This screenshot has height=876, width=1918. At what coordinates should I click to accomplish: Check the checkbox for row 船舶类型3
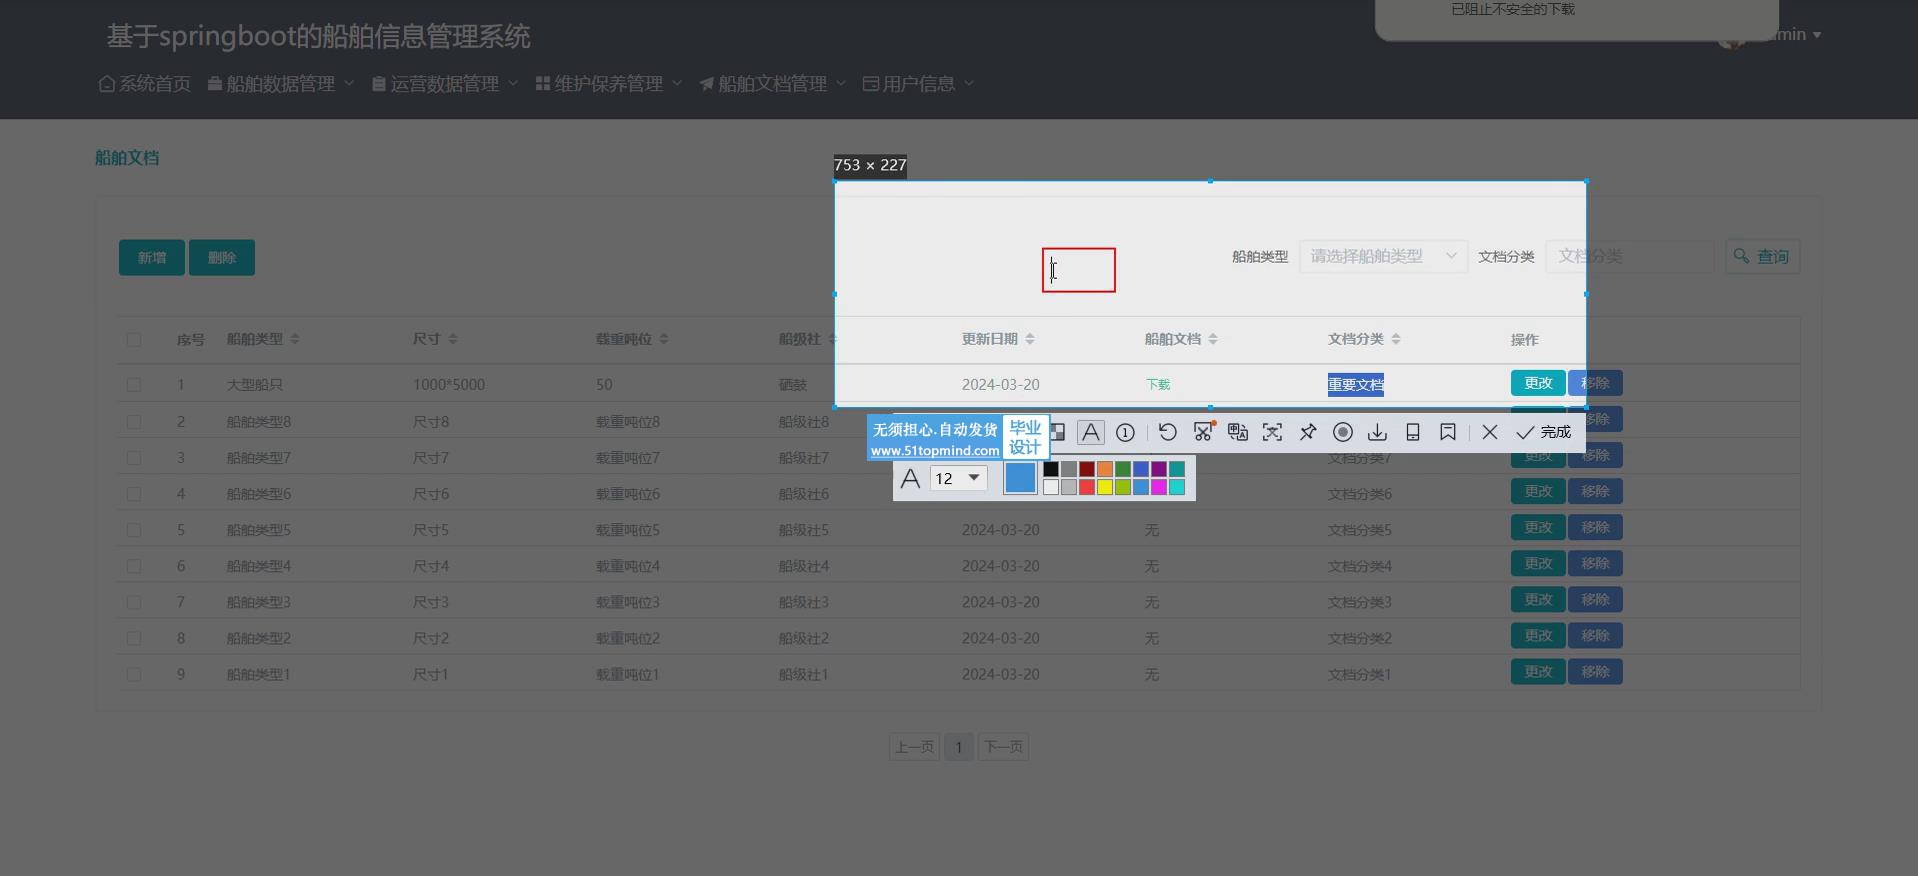(134, 602)
